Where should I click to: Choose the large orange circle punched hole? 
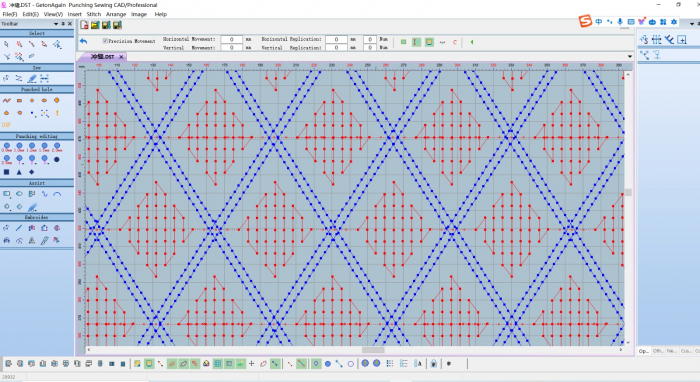tap(57, 100)
